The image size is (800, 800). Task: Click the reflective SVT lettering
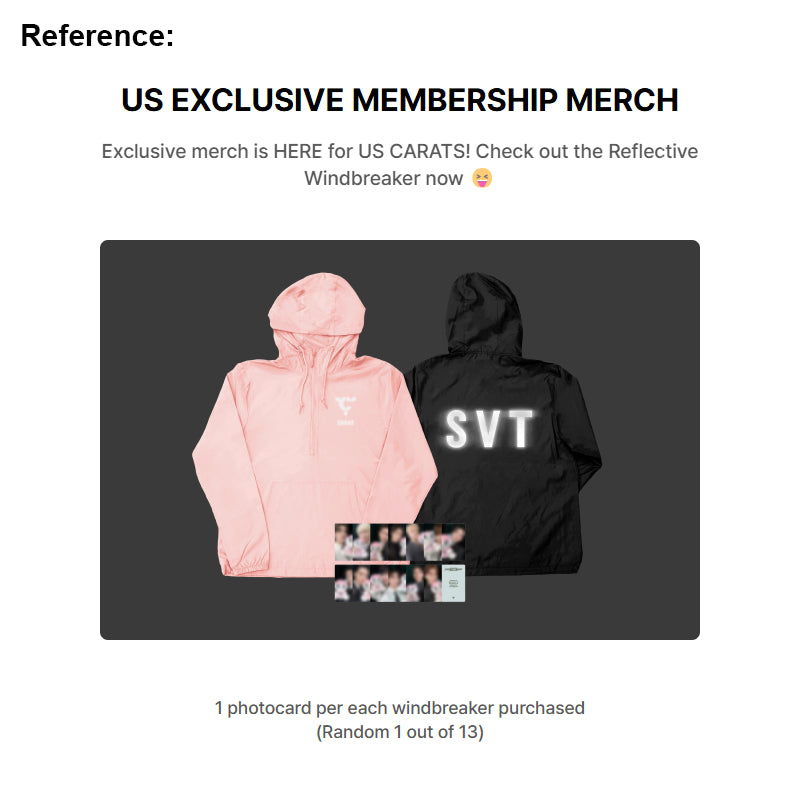point(489,430)
